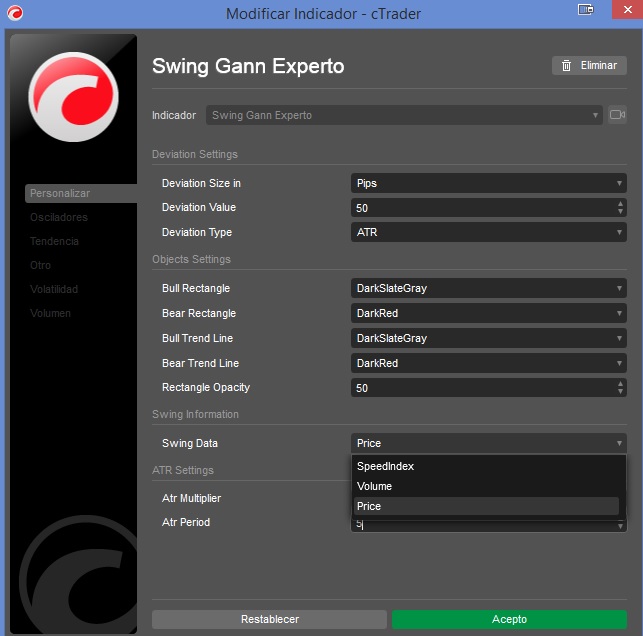Screen dimensions: 643x636
Task: Click the video camera icon beside Indicador
Action: pyautogui.click(x=617, y=115)
